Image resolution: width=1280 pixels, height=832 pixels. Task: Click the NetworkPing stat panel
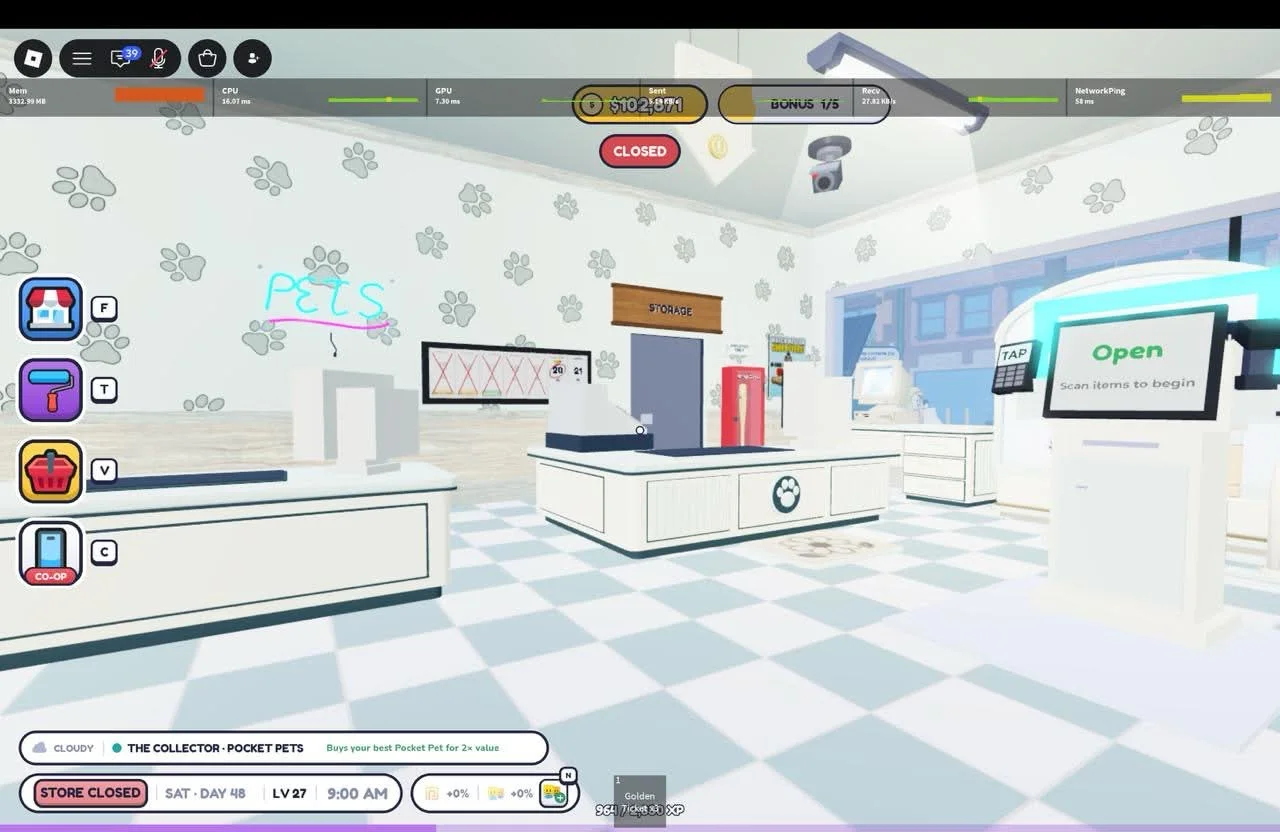[1174, 96]
